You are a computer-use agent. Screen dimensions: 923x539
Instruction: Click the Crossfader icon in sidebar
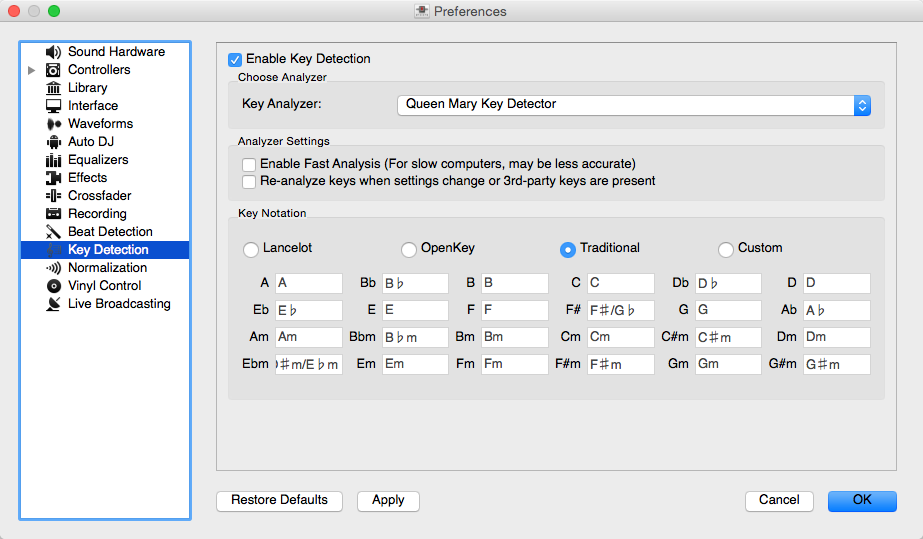53,196
